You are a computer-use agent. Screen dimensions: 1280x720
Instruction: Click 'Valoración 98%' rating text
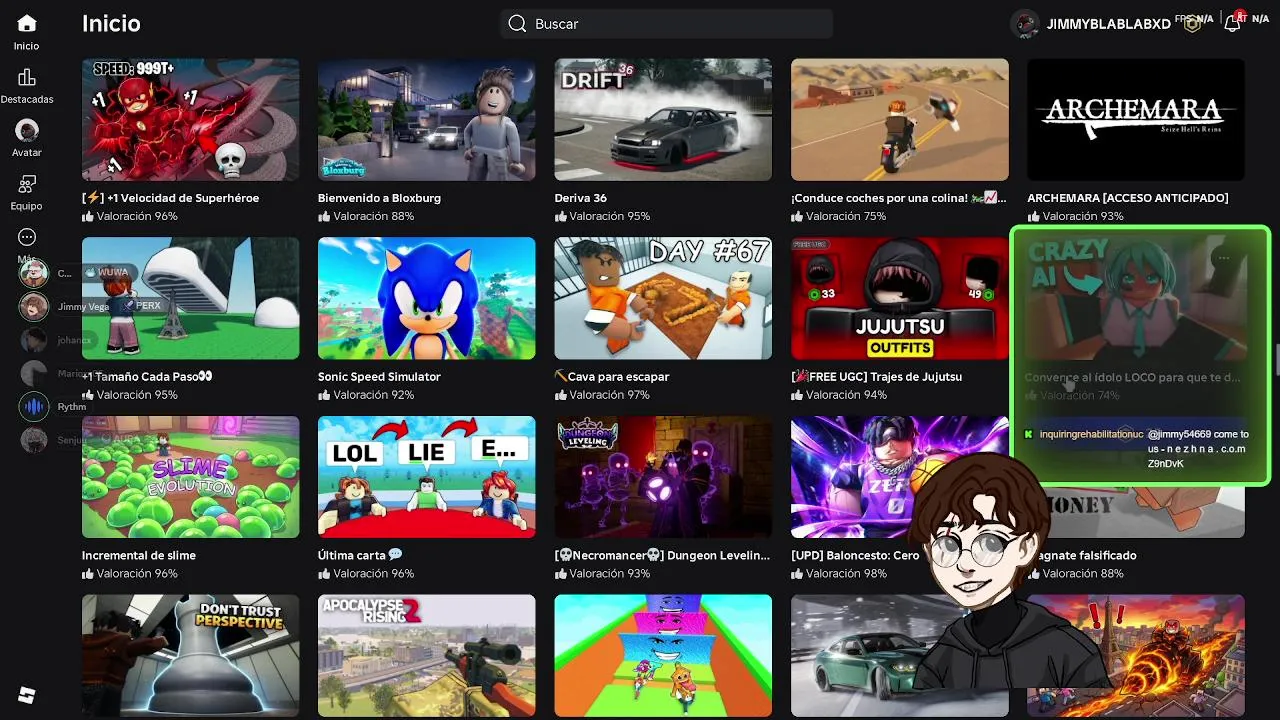coord(846,574)
